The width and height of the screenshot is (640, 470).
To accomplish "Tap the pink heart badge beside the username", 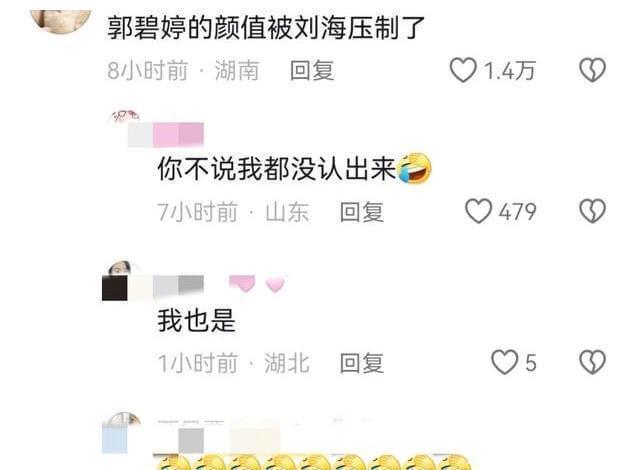I will [275, 284].
